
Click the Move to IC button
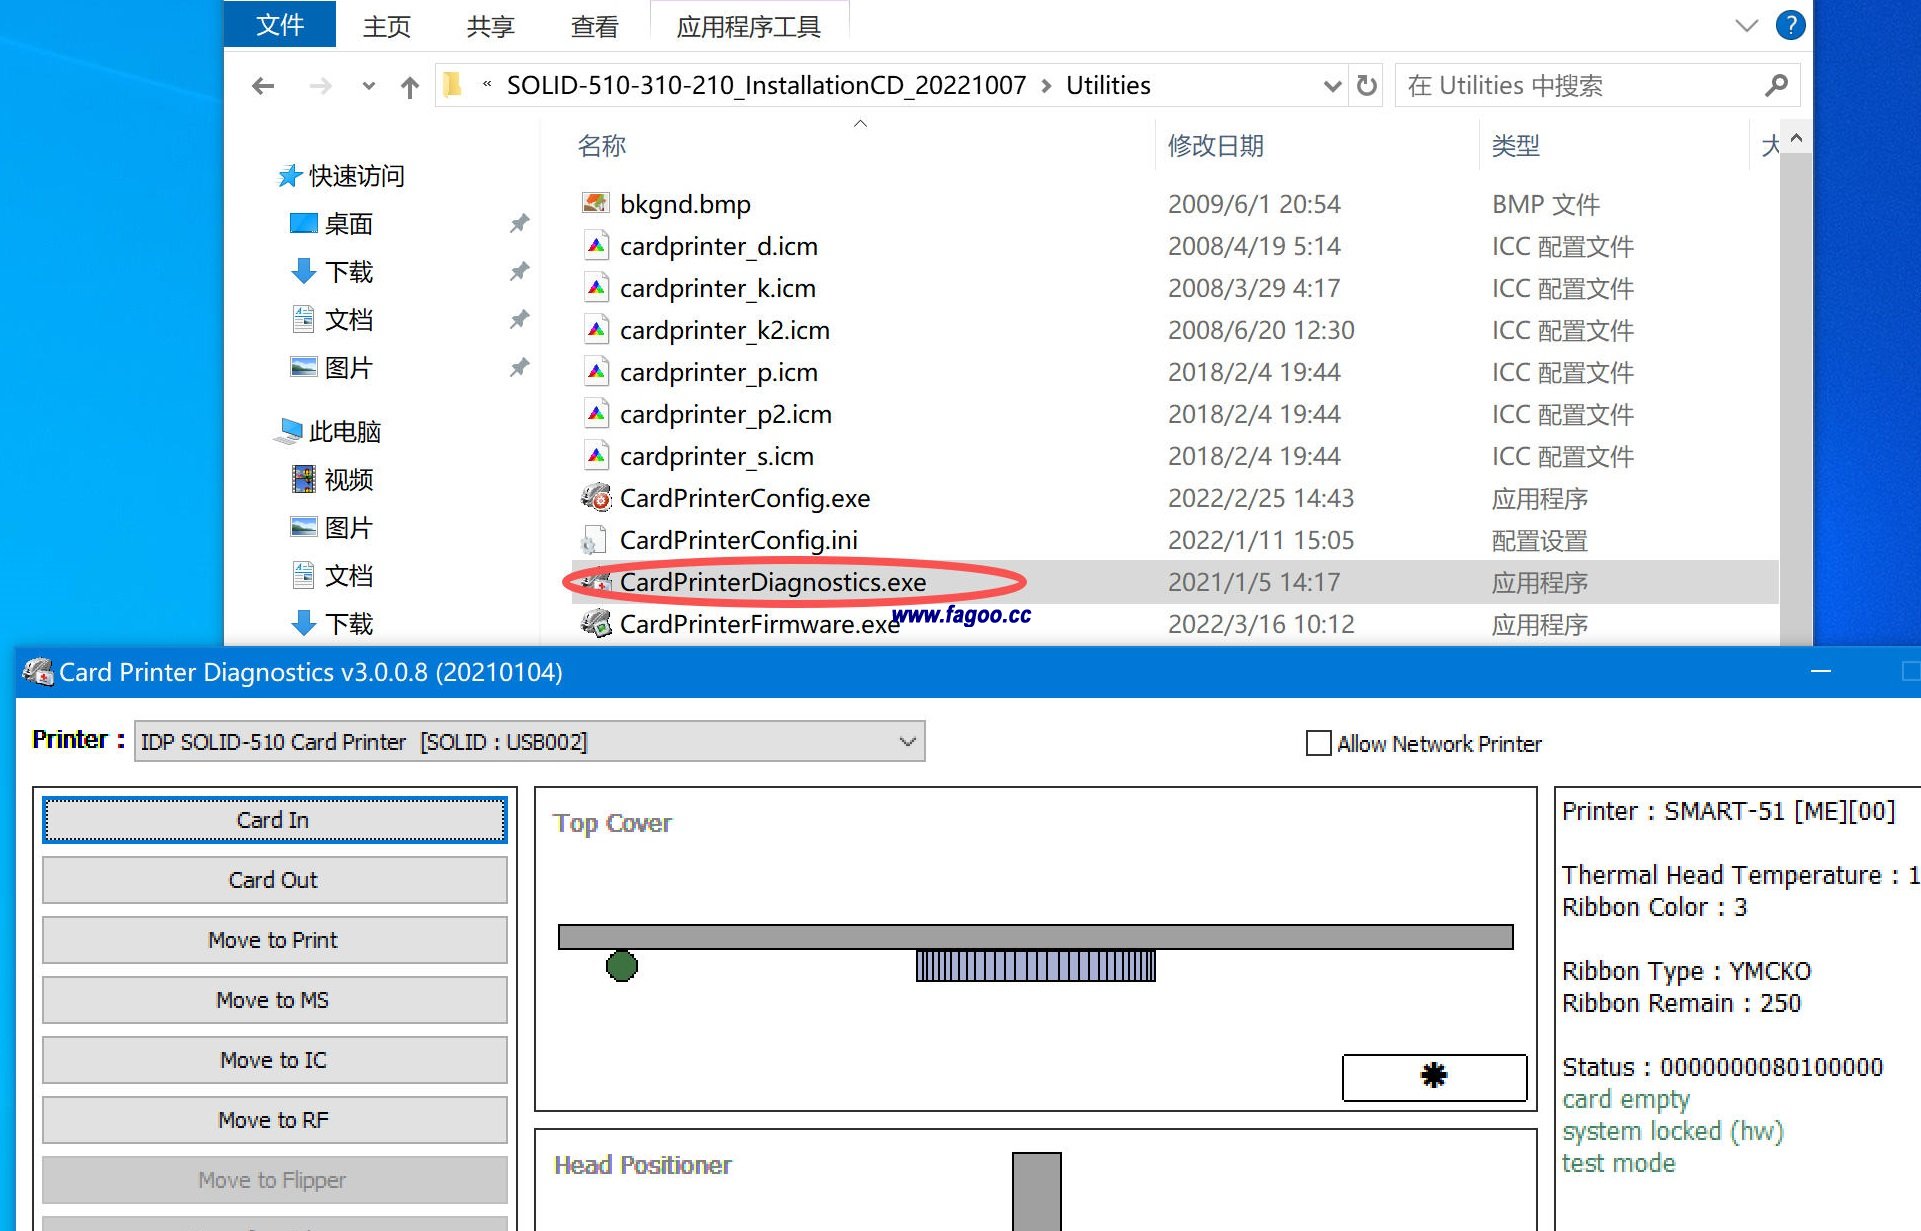click(274, 1060)
